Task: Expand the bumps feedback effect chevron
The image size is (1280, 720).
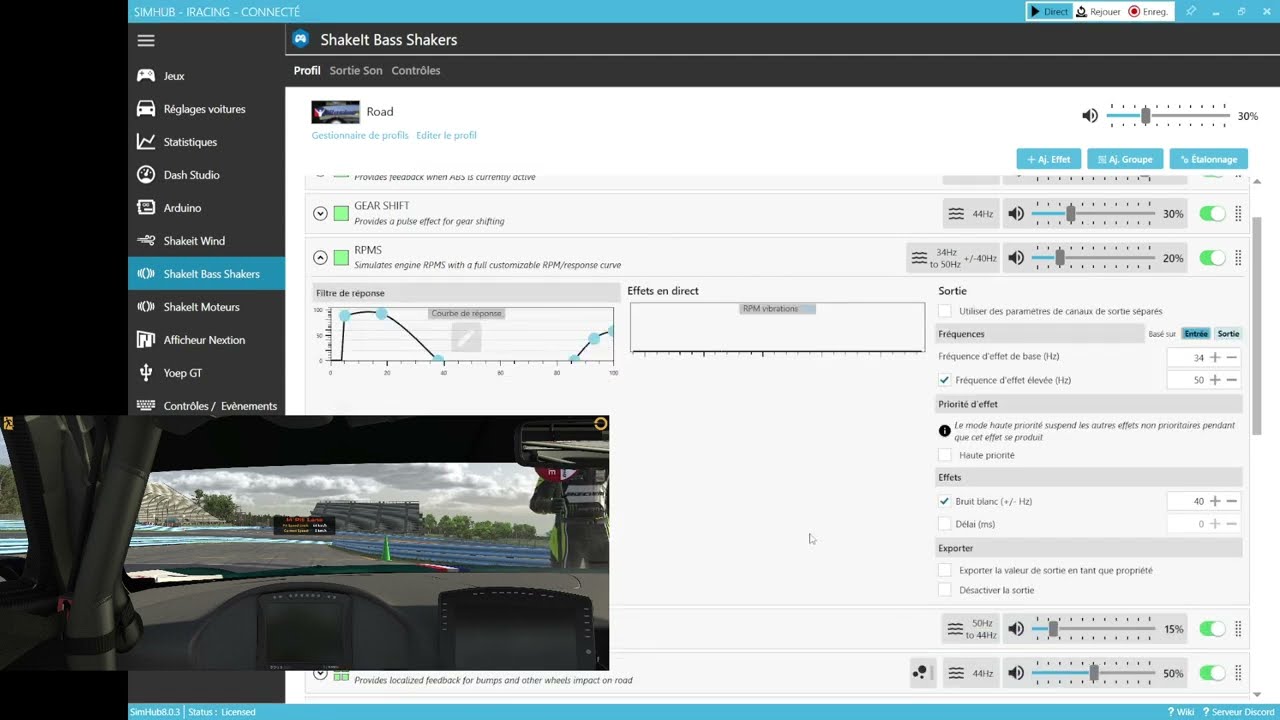Action: pyautogui.click(x=320, y=673)
